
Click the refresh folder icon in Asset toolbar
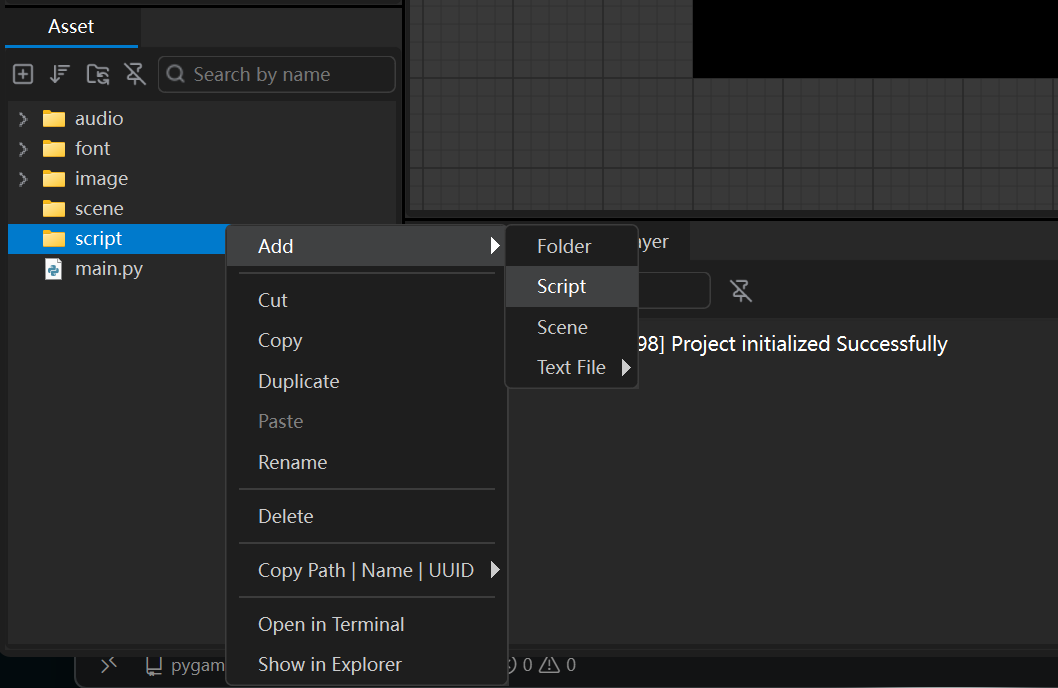tap(98, 74)
